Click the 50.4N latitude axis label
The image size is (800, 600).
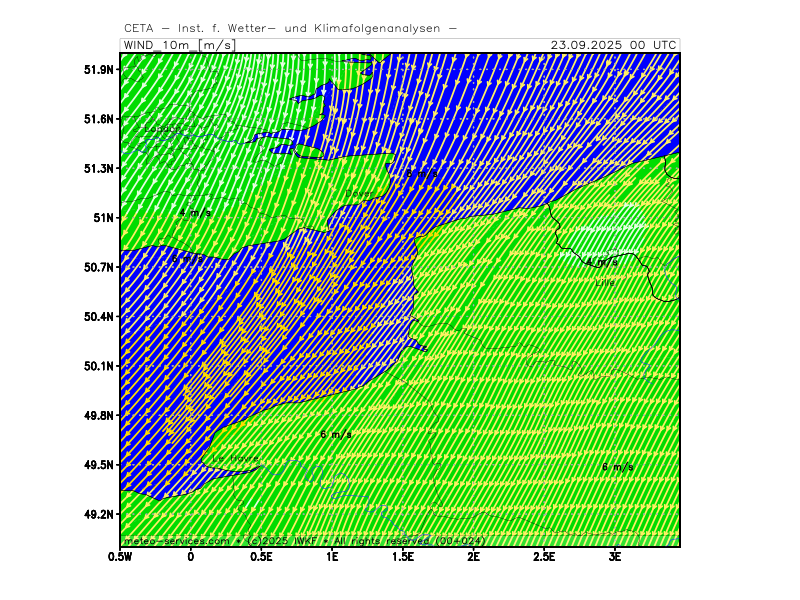98,317
